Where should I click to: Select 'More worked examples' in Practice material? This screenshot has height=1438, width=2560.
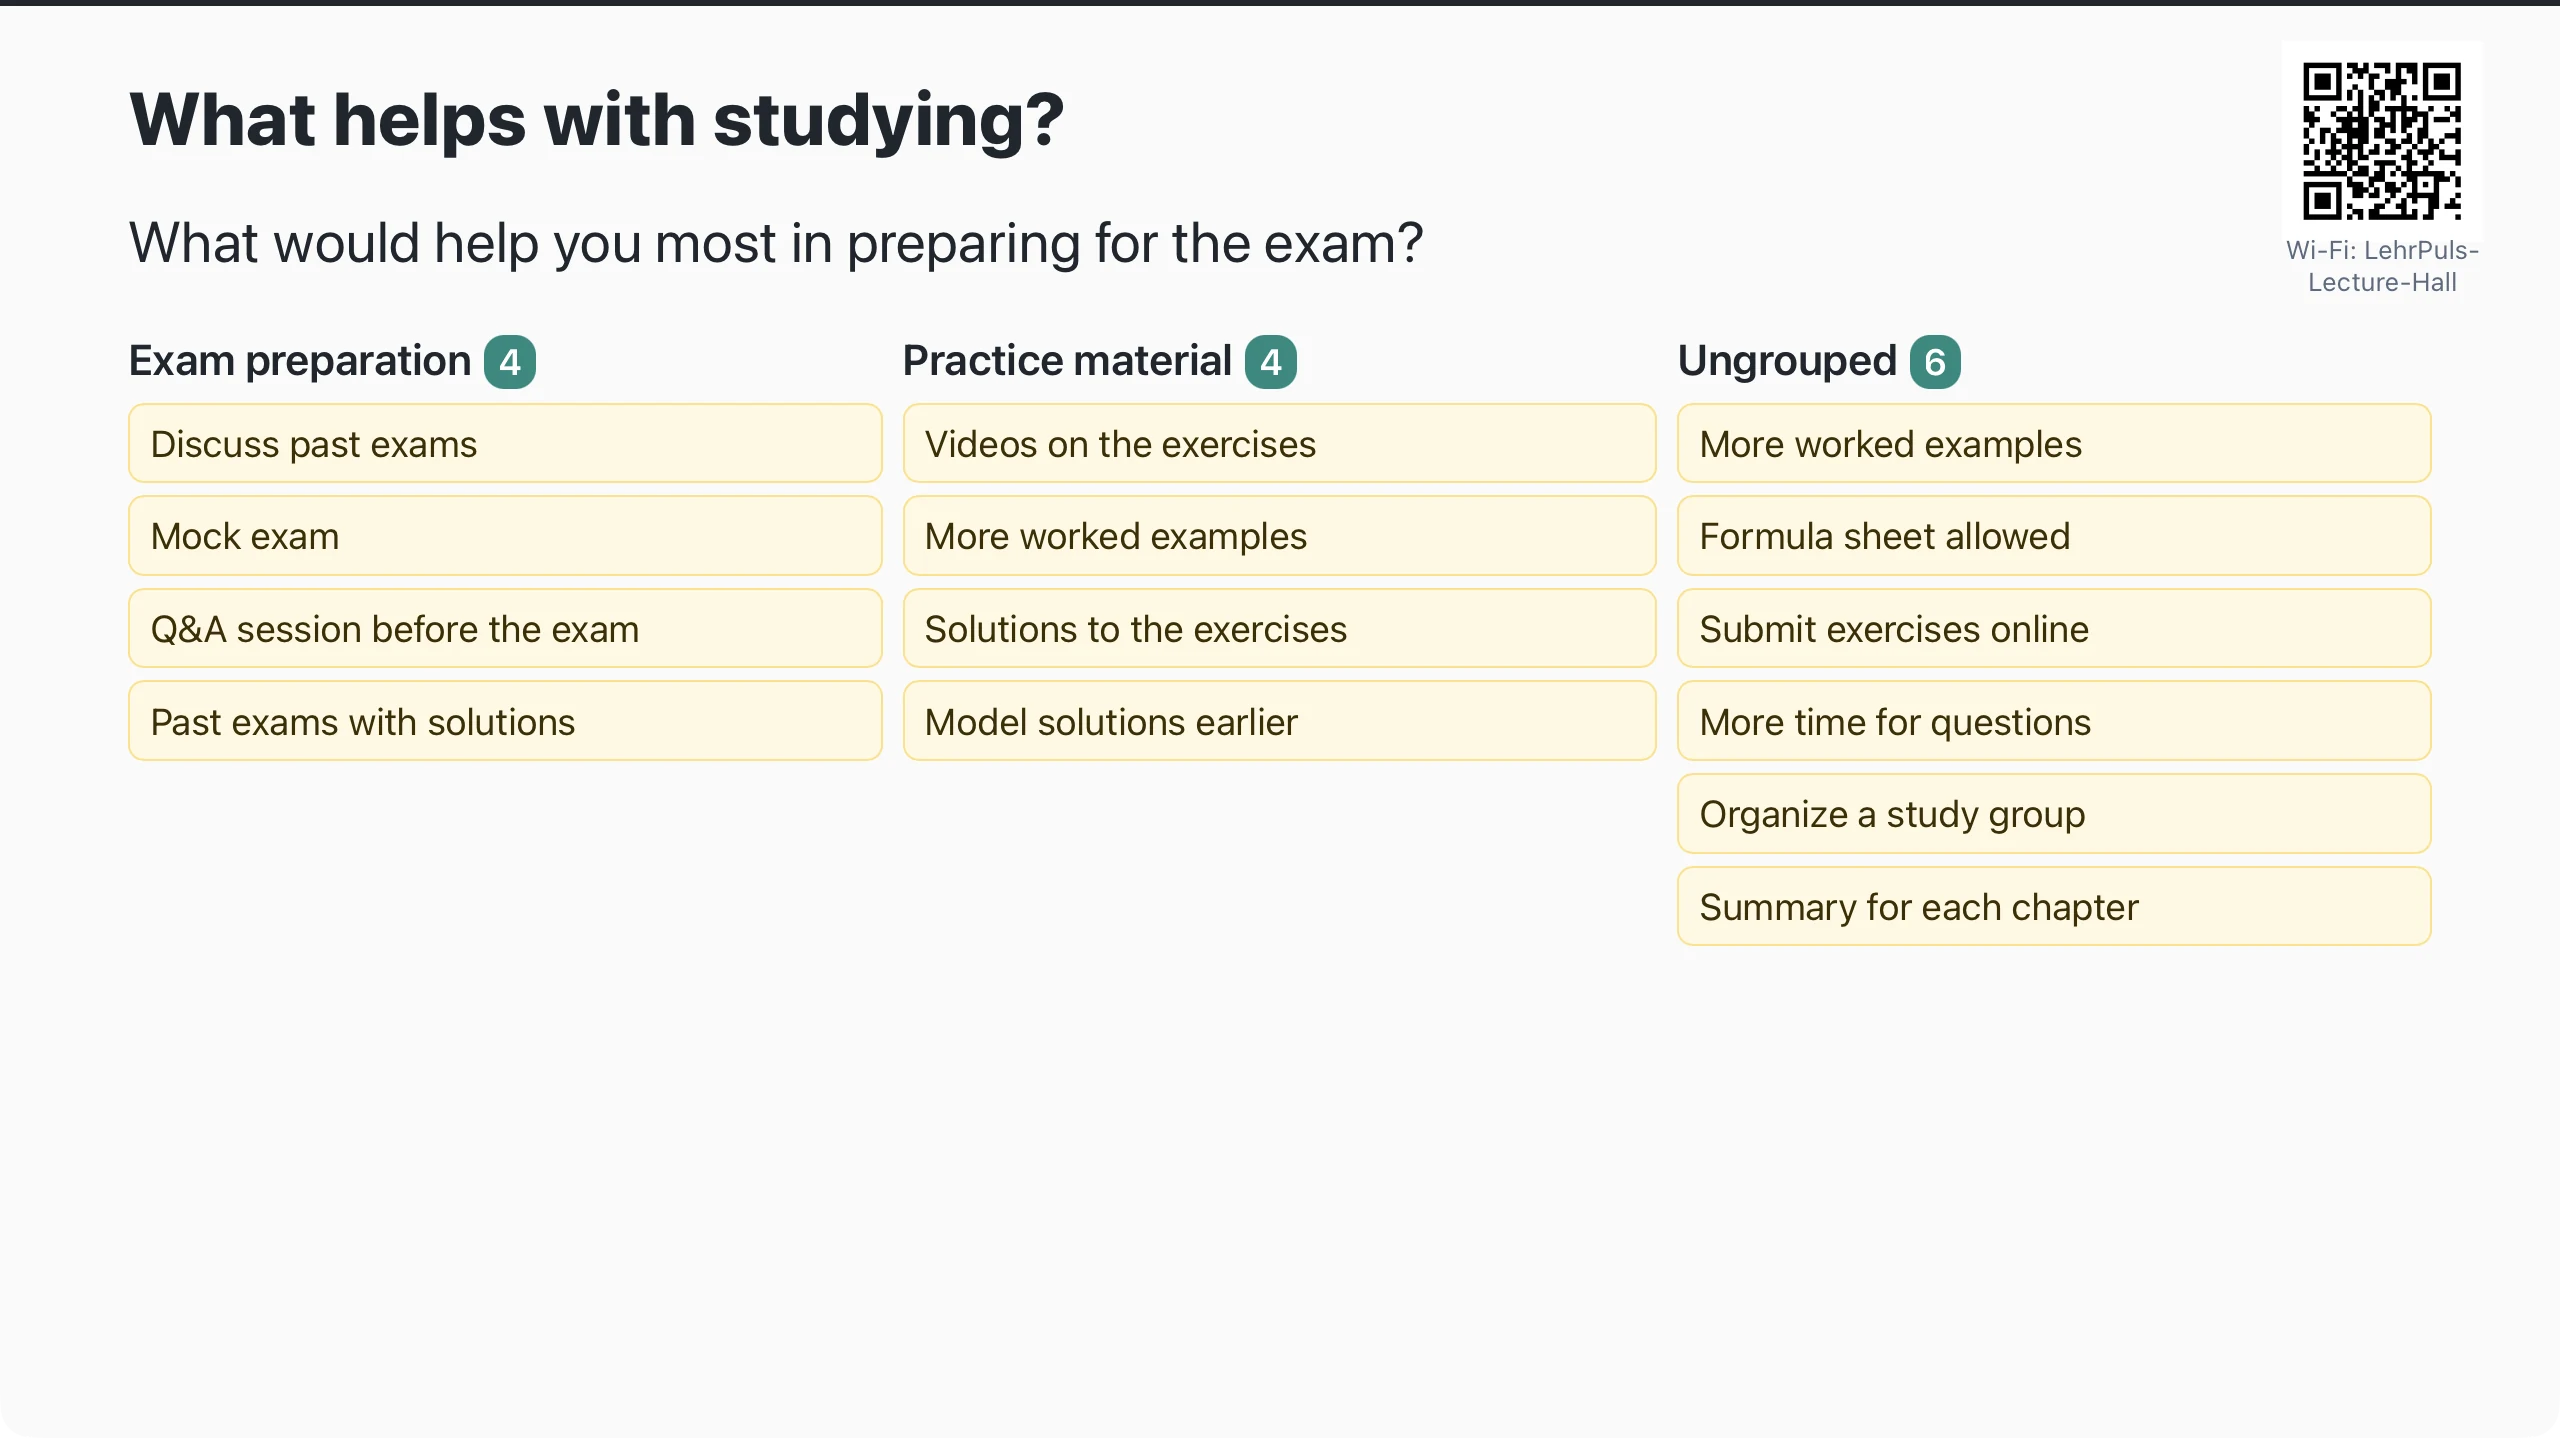[x=1279, y=536]
